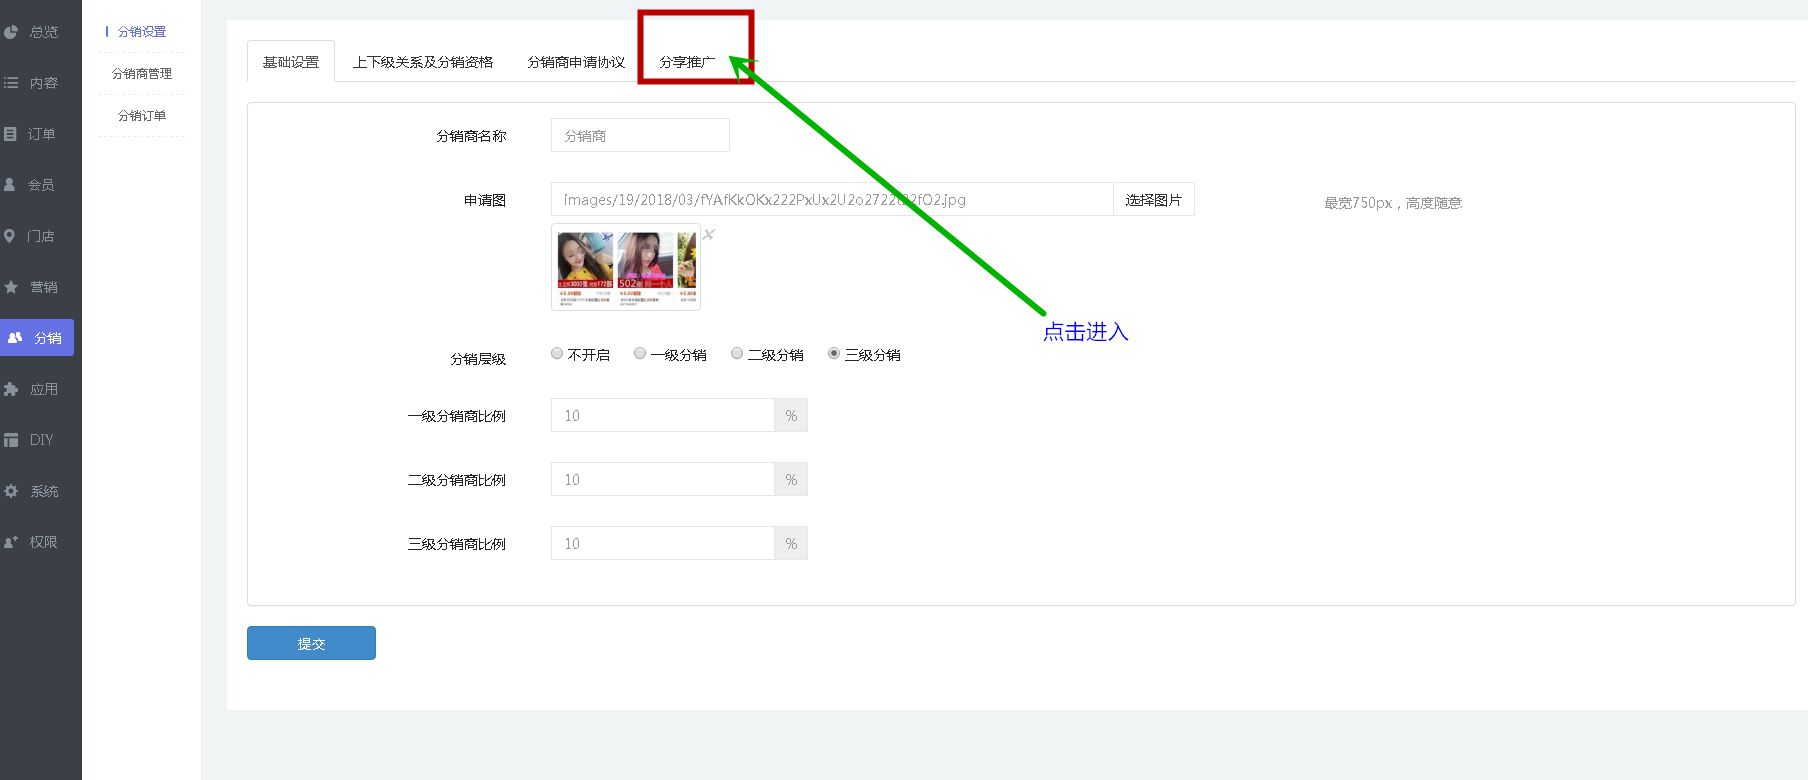
Task: Click the 营销 star icon
Action: point(11,287)
